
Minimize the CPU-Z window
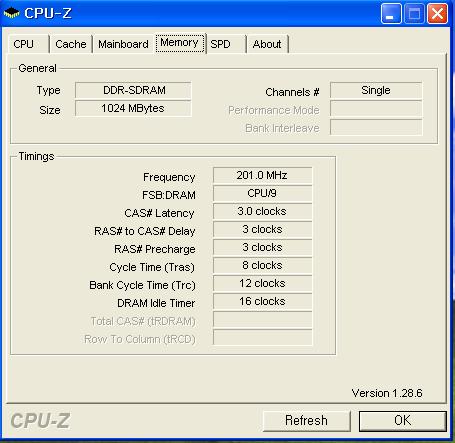pyautogui.click(x=391, y=14)
